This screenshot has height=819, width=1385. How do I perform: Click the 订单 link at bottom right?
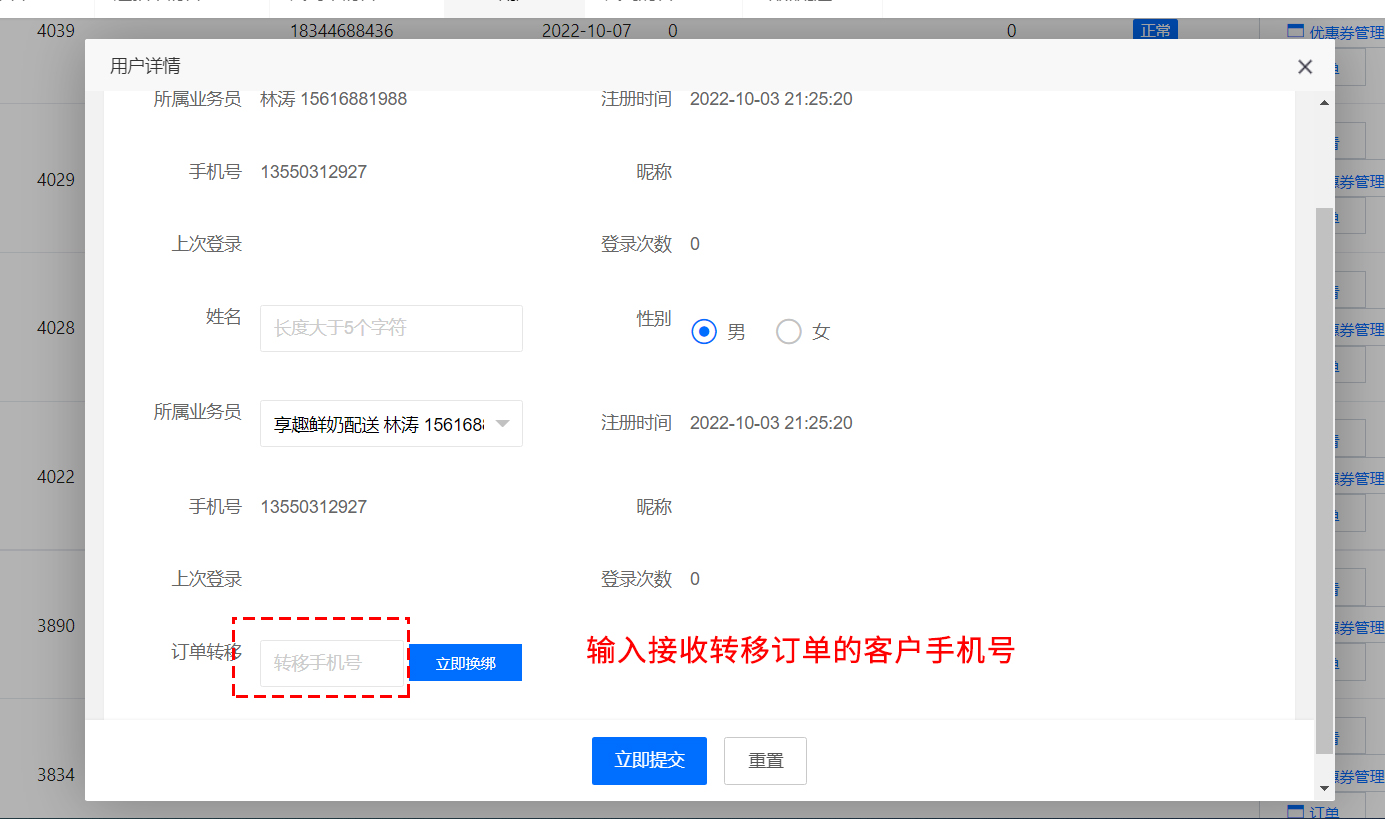pyautogui.click(x=1324, y=812)
